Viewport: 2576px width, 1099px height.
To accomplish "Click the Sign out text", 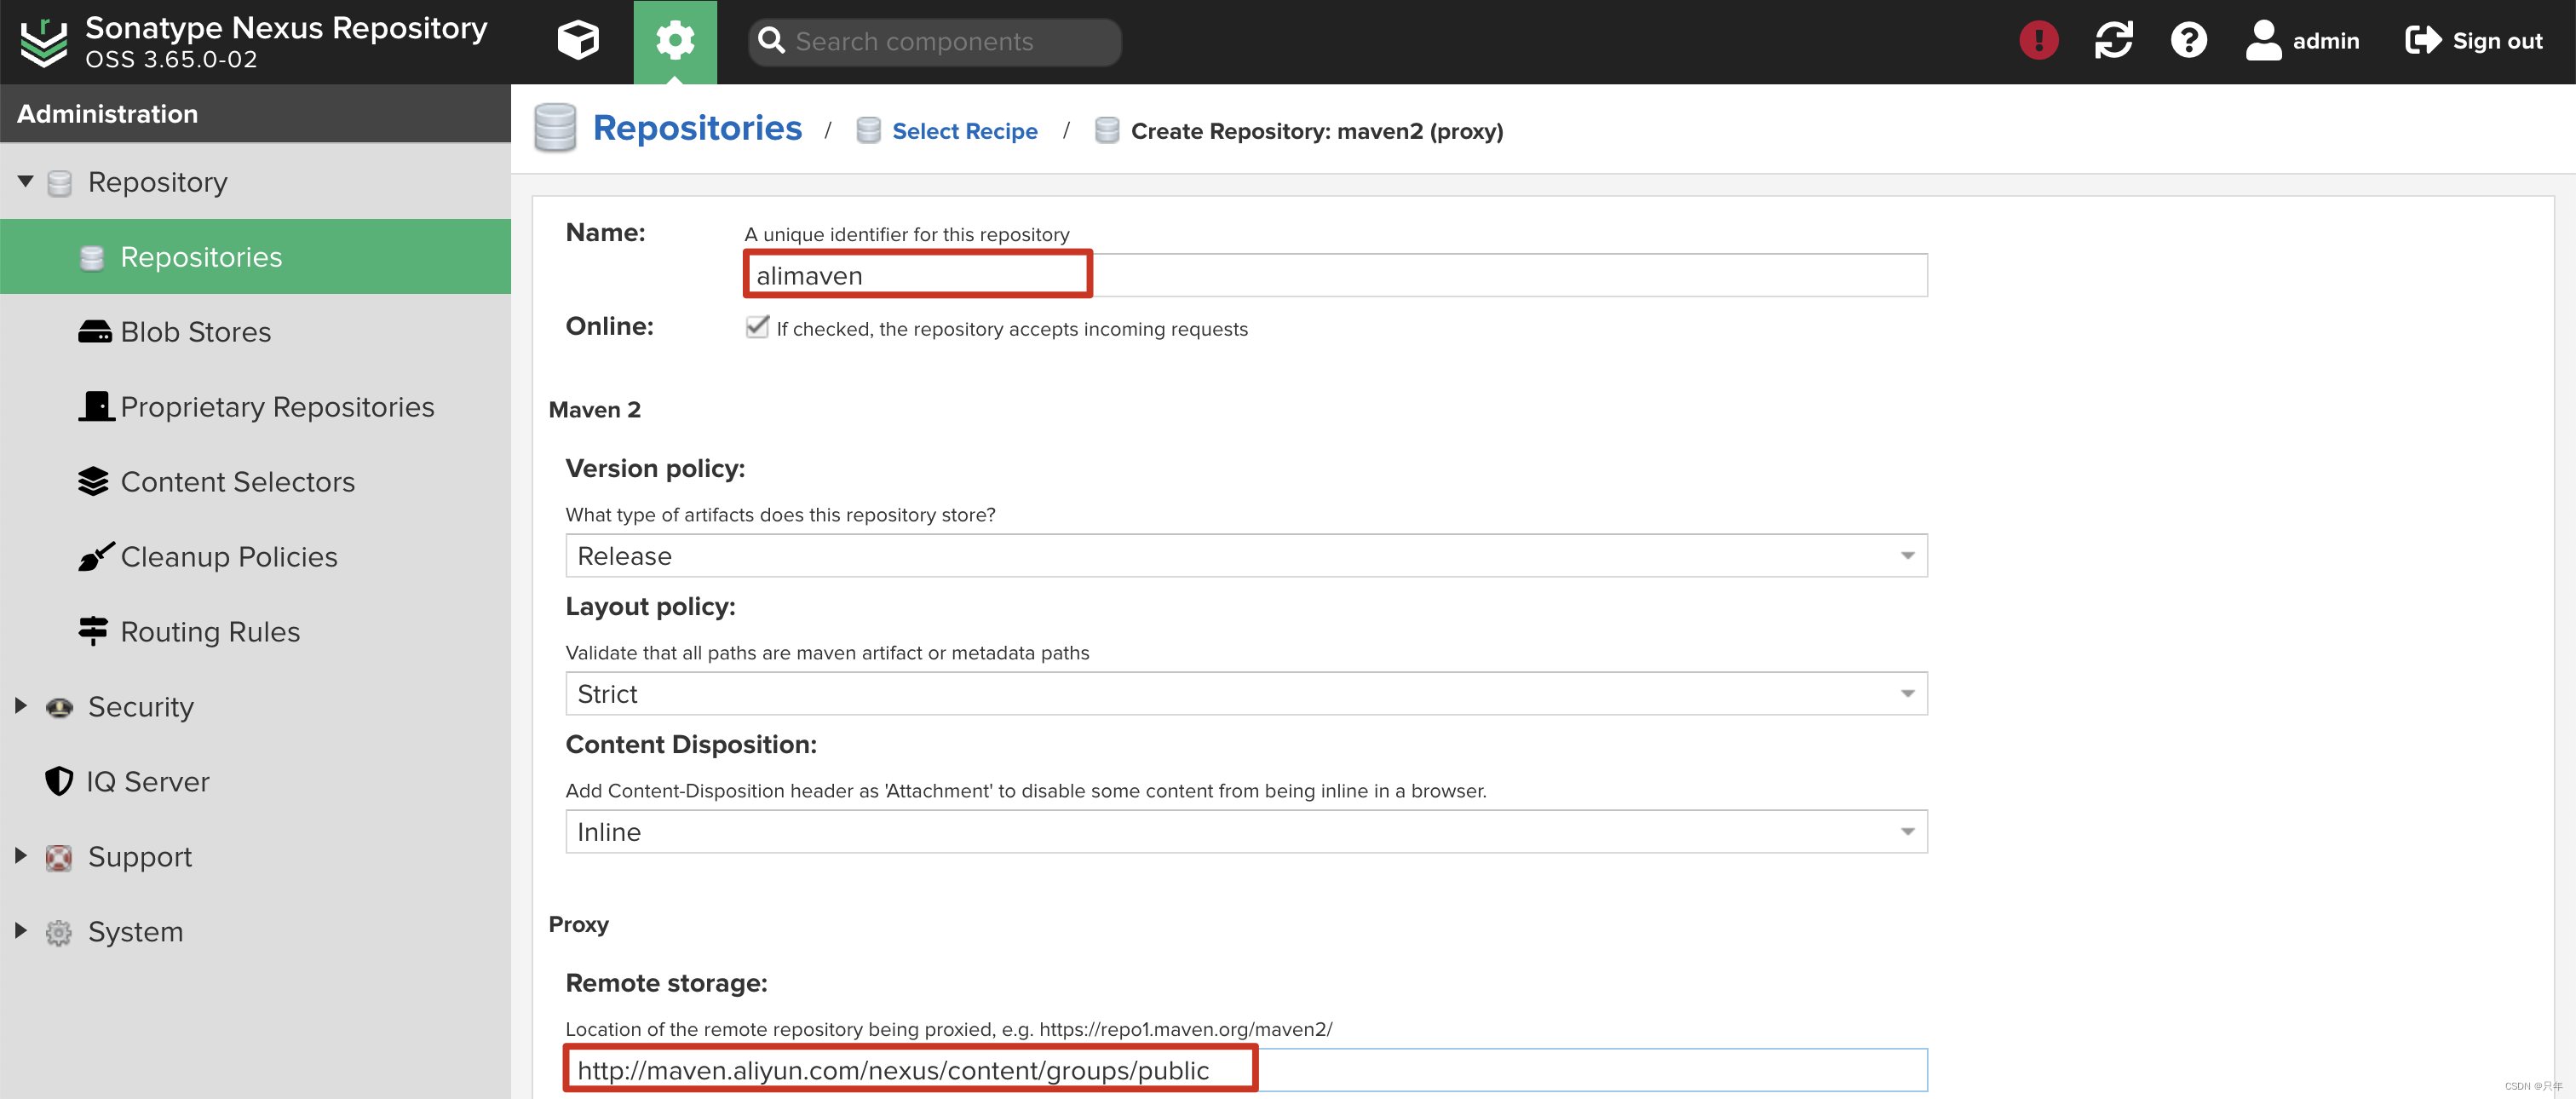I will [2497, 41].
